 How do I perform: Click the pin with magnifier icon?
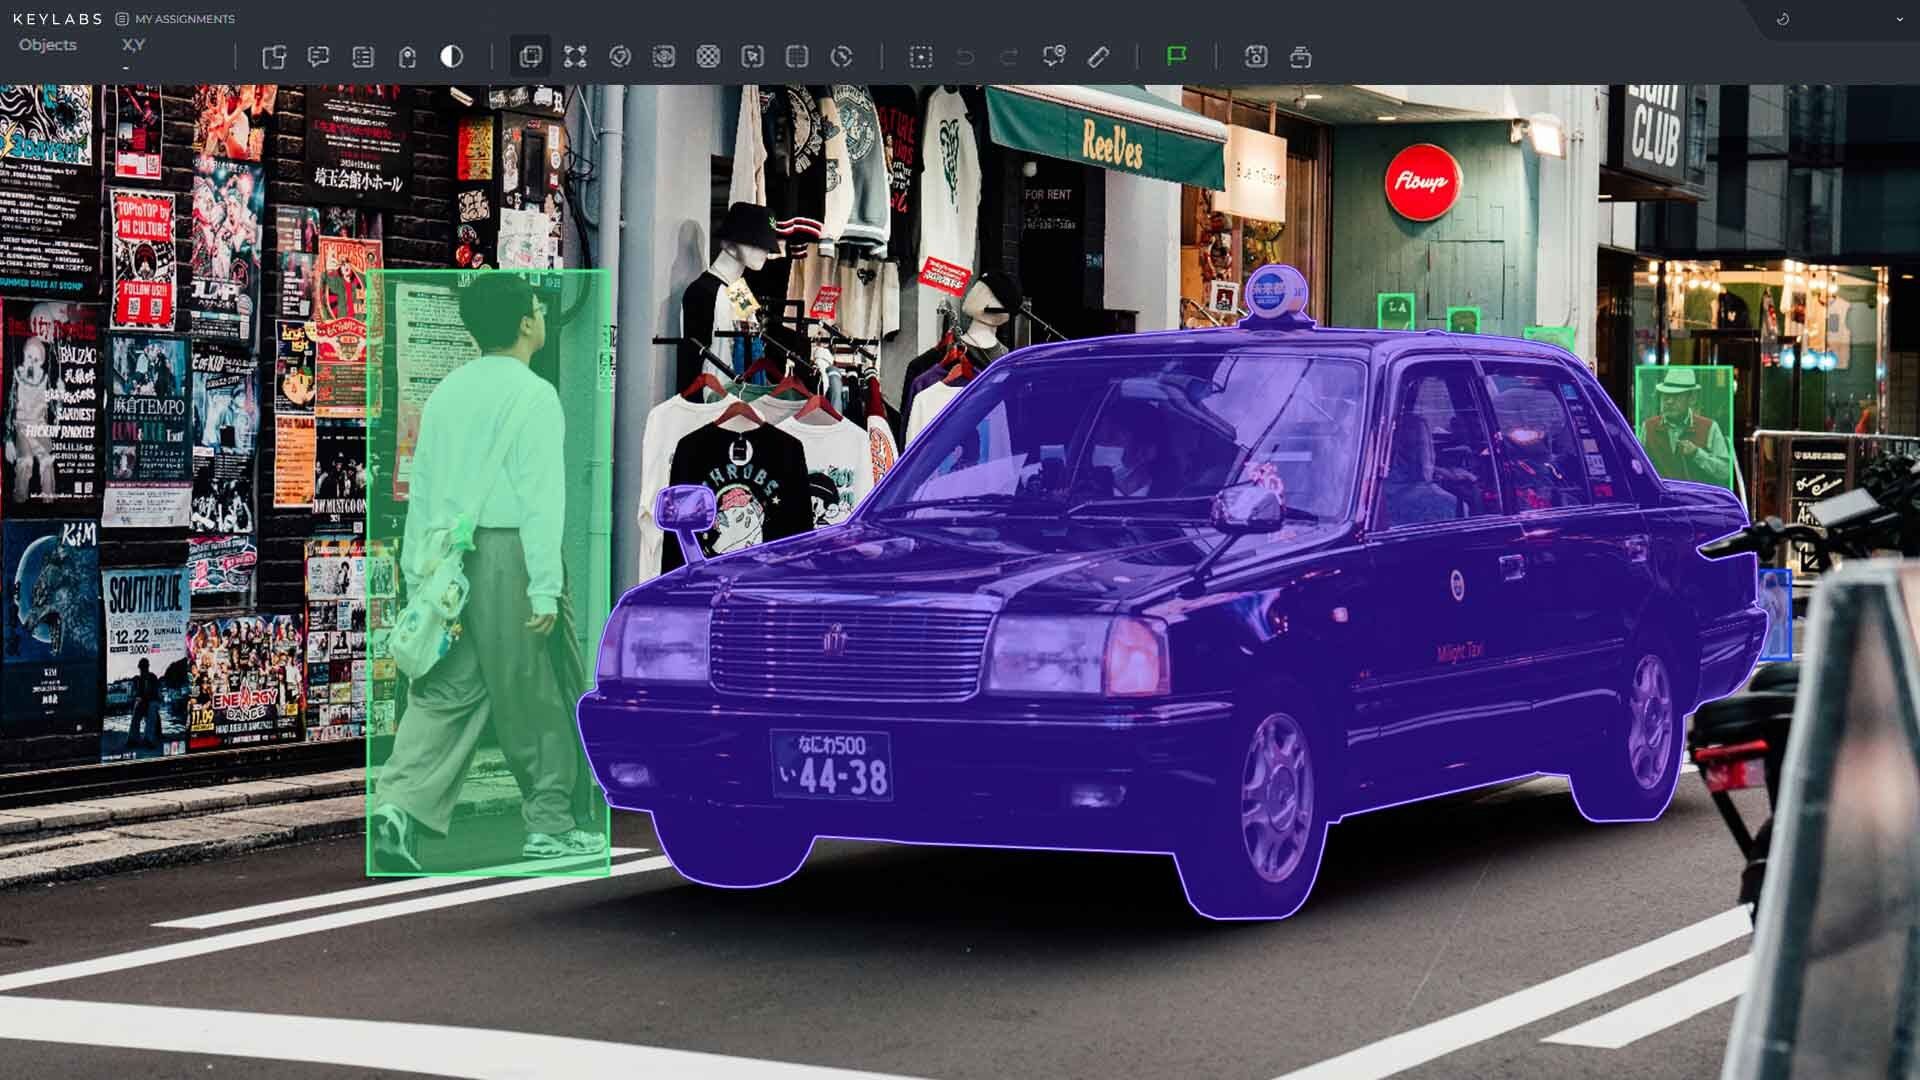point(1055,56)
